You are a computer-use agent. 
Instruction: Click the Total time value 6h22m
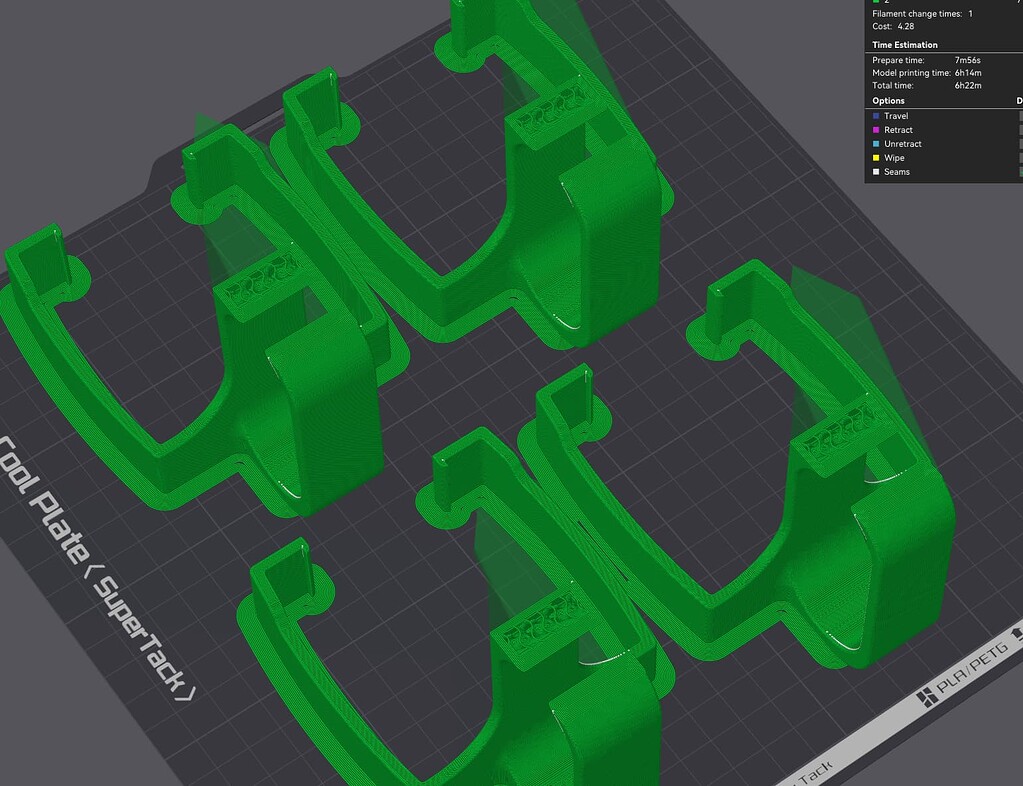click(x=968, y=85)
